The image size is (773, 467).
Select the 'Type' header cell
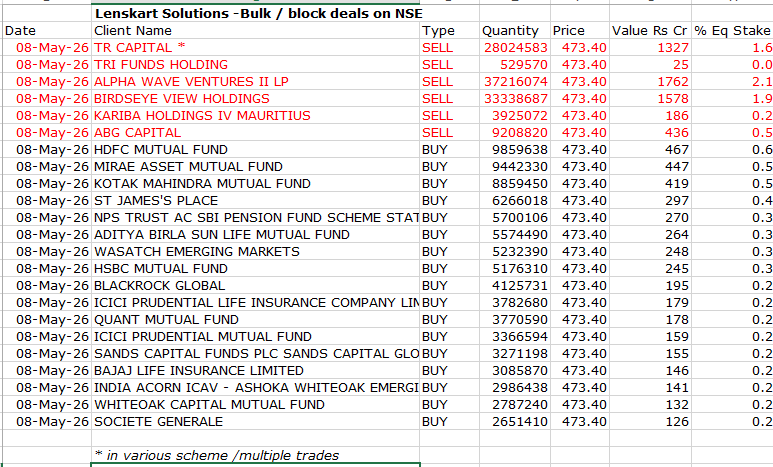click(449, 31)
